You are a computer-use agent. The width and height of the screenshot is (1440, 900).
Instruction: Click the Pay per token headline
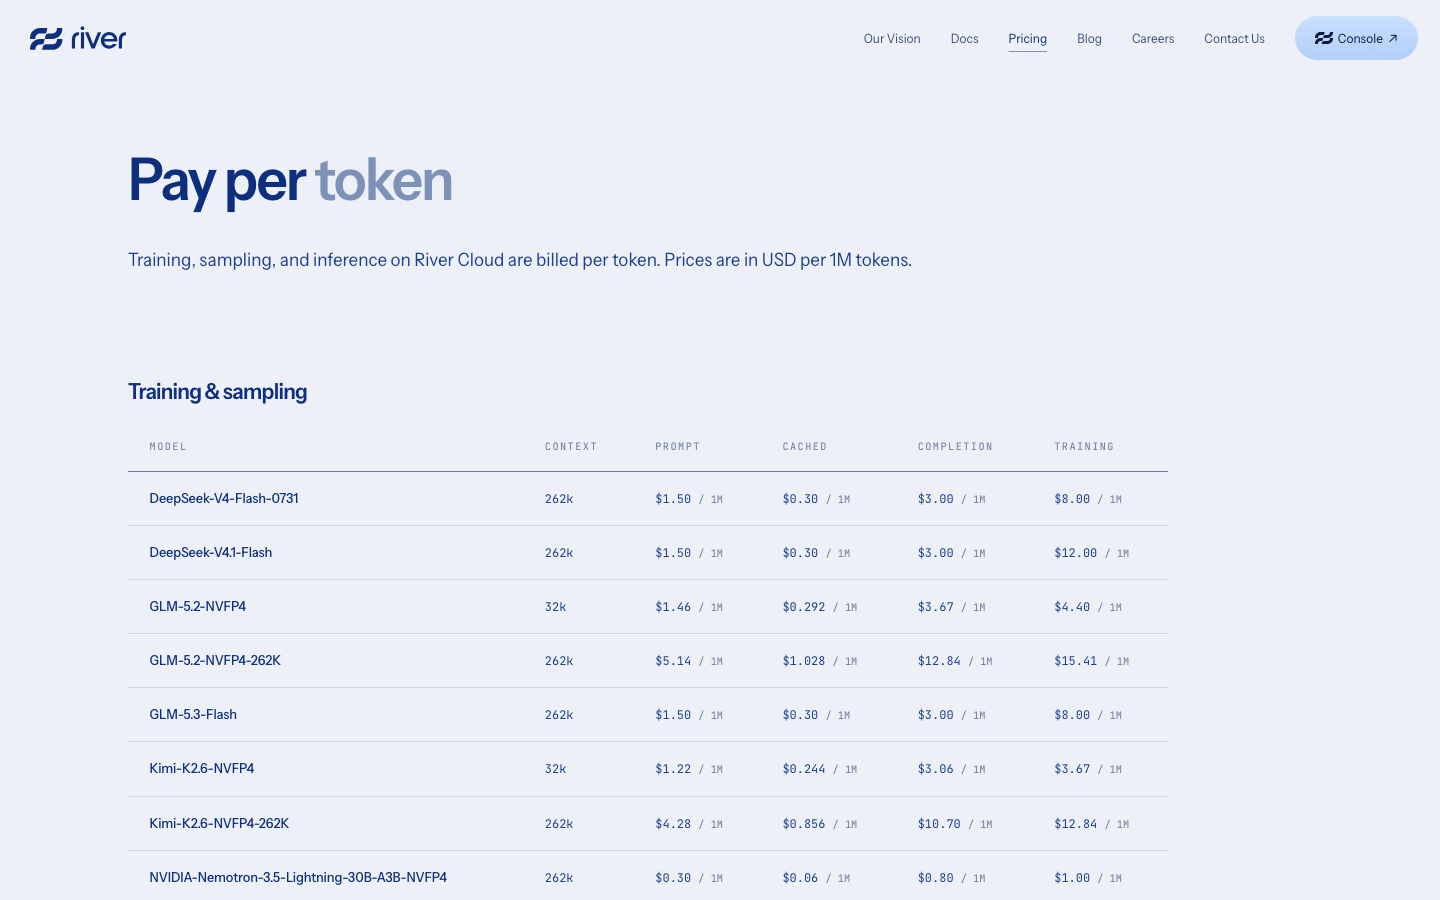coord(290,181)
